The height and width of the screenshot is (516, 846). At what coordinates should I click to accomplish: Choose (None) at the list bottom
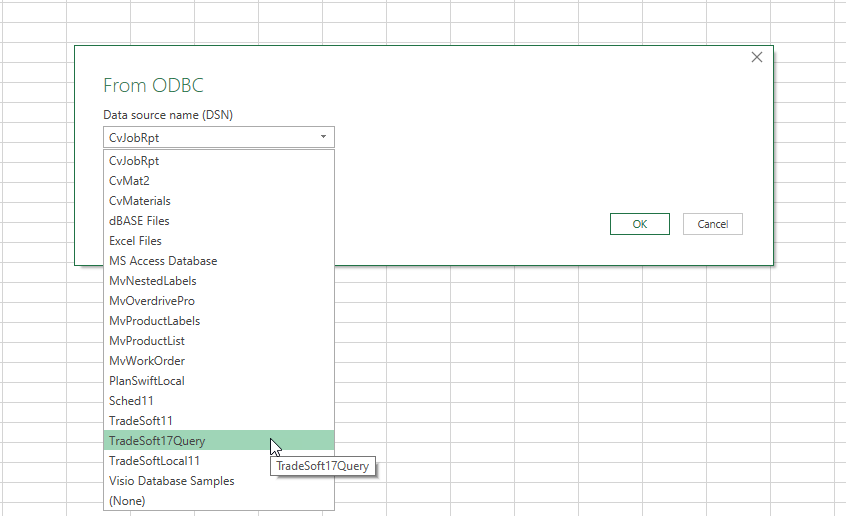(127, 500)
